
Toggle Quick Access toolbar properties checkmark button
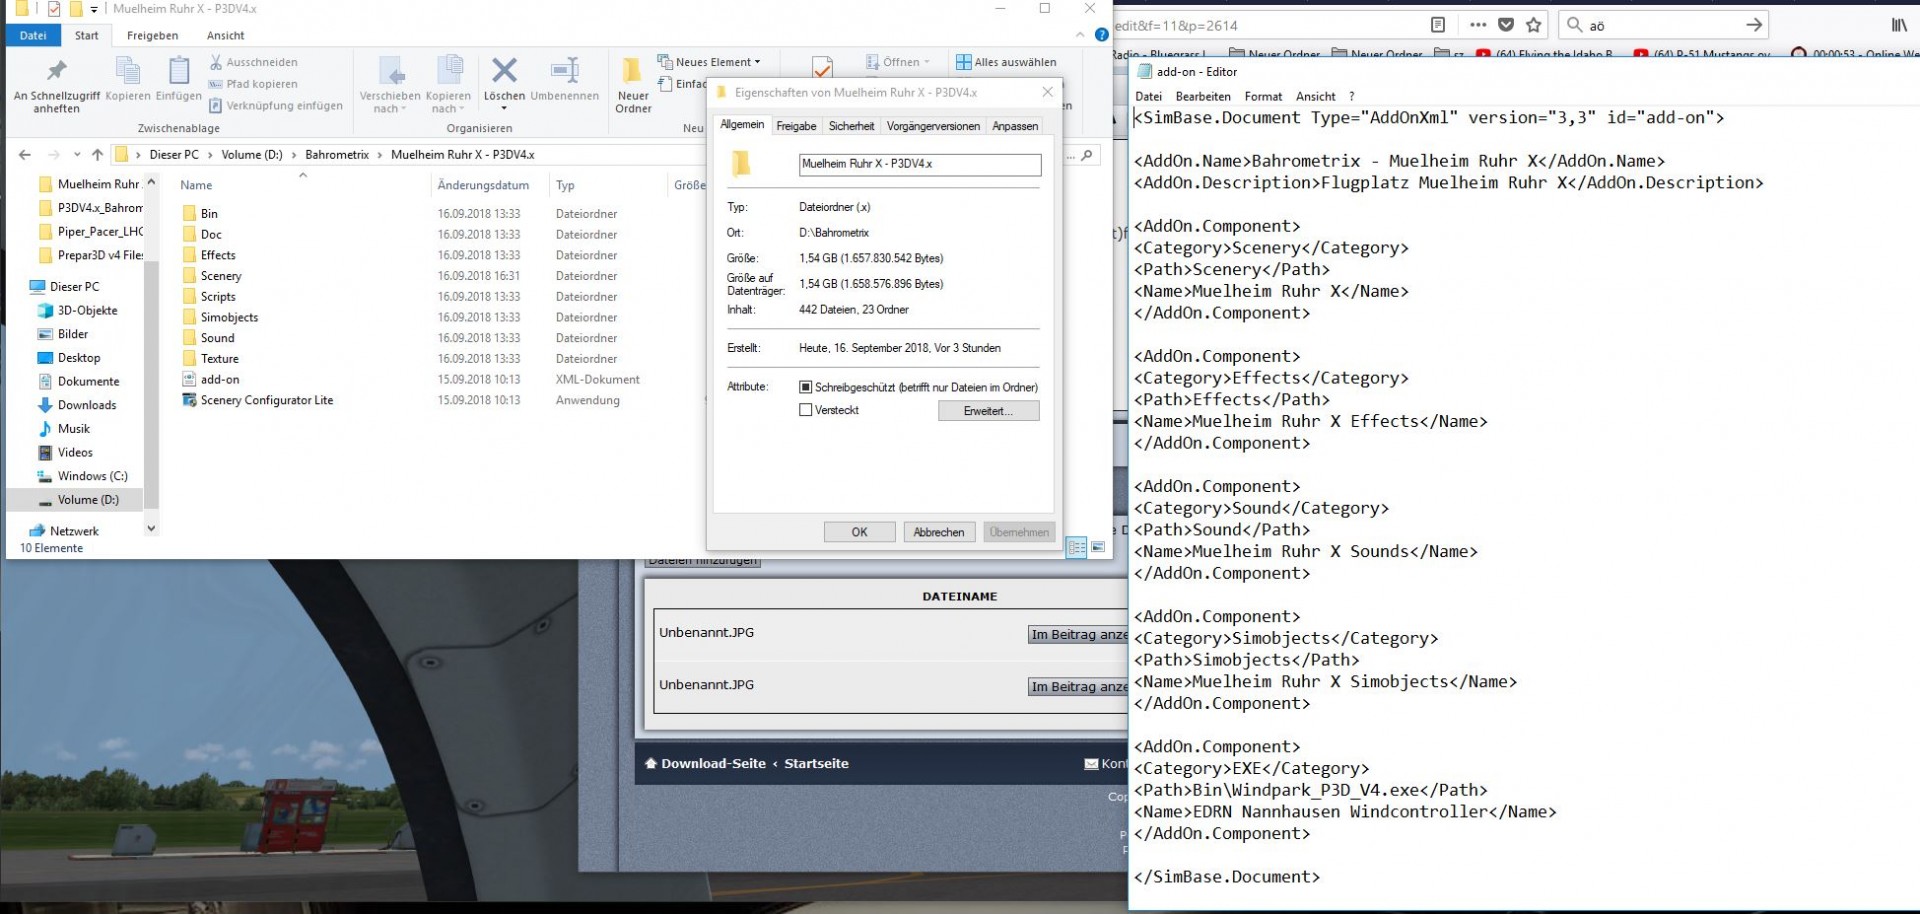pyautogui.click(x=53, y=9)
